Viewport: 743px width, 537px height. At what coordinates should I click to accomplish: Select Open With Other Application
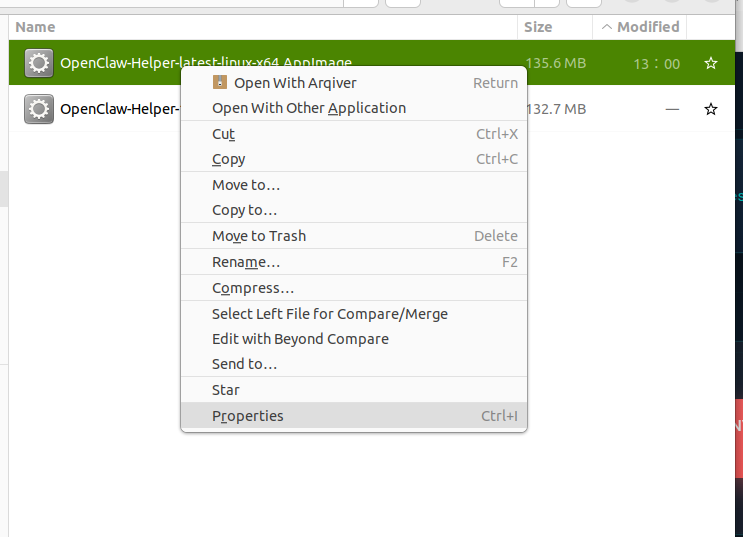[x=309, y=108]
